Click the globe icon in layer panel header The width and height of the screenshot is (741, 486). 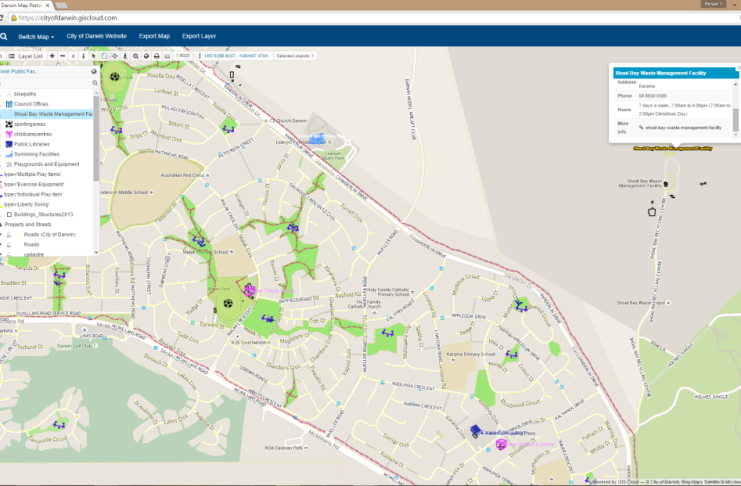pos(94,71)
